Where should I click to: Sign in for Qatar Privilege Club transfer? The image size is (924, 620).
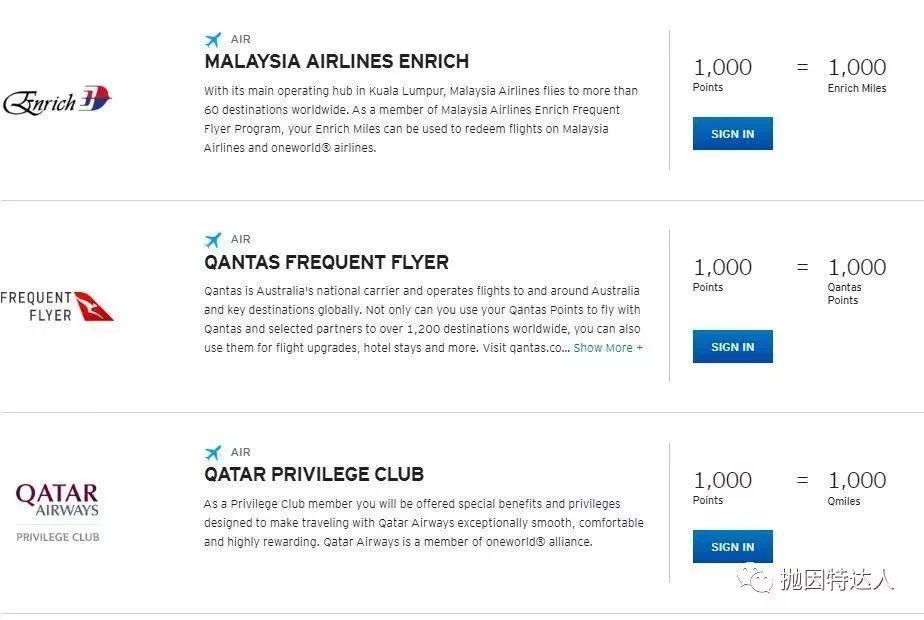point(732,546)
